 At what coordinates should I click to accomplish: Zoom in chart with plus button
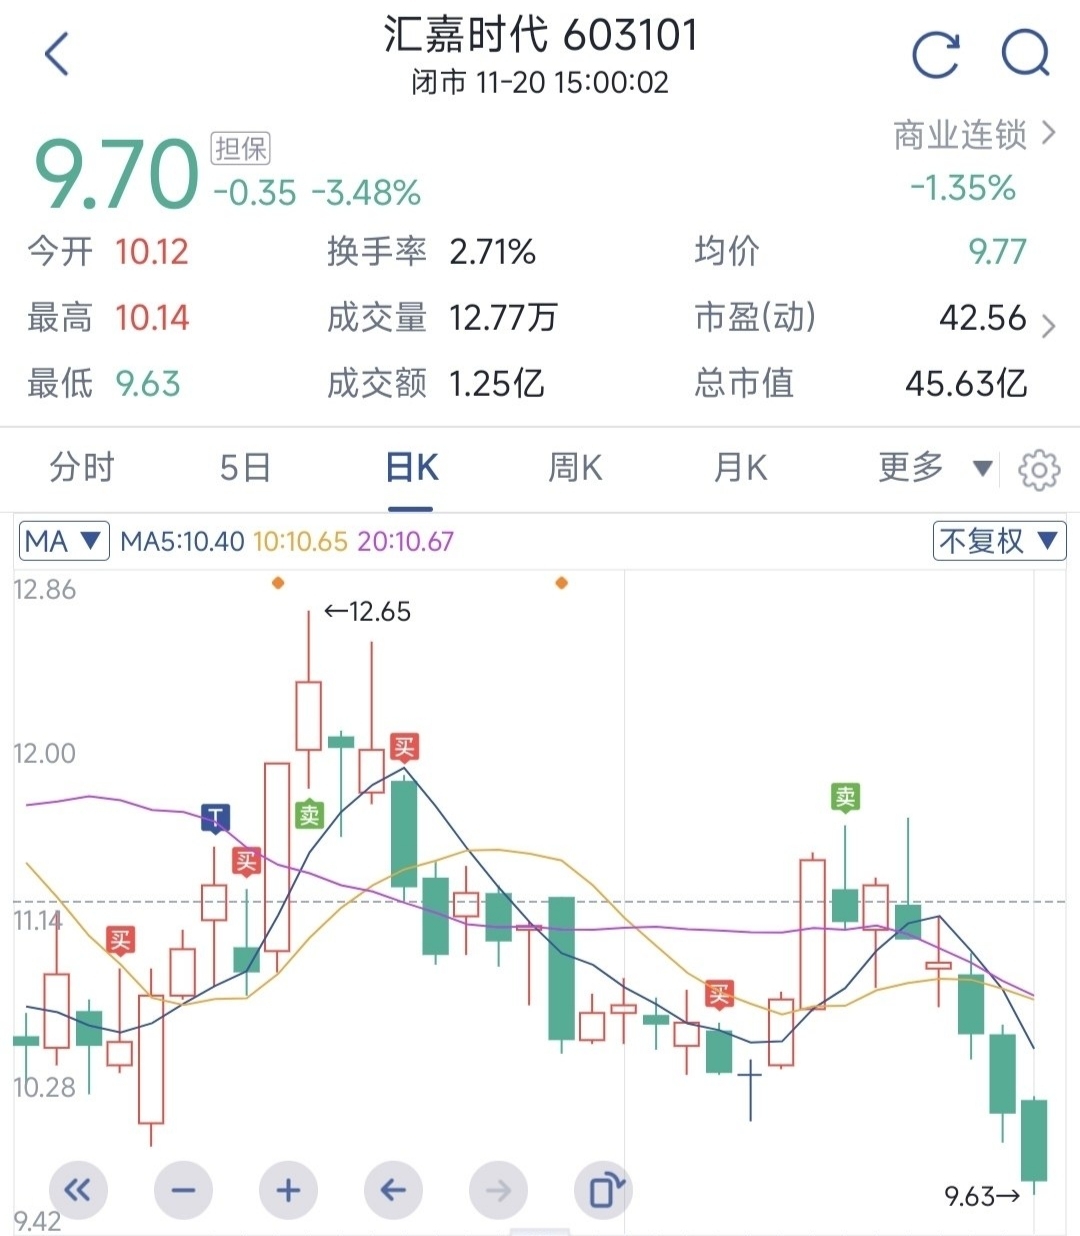click(x=288, y=1190)
